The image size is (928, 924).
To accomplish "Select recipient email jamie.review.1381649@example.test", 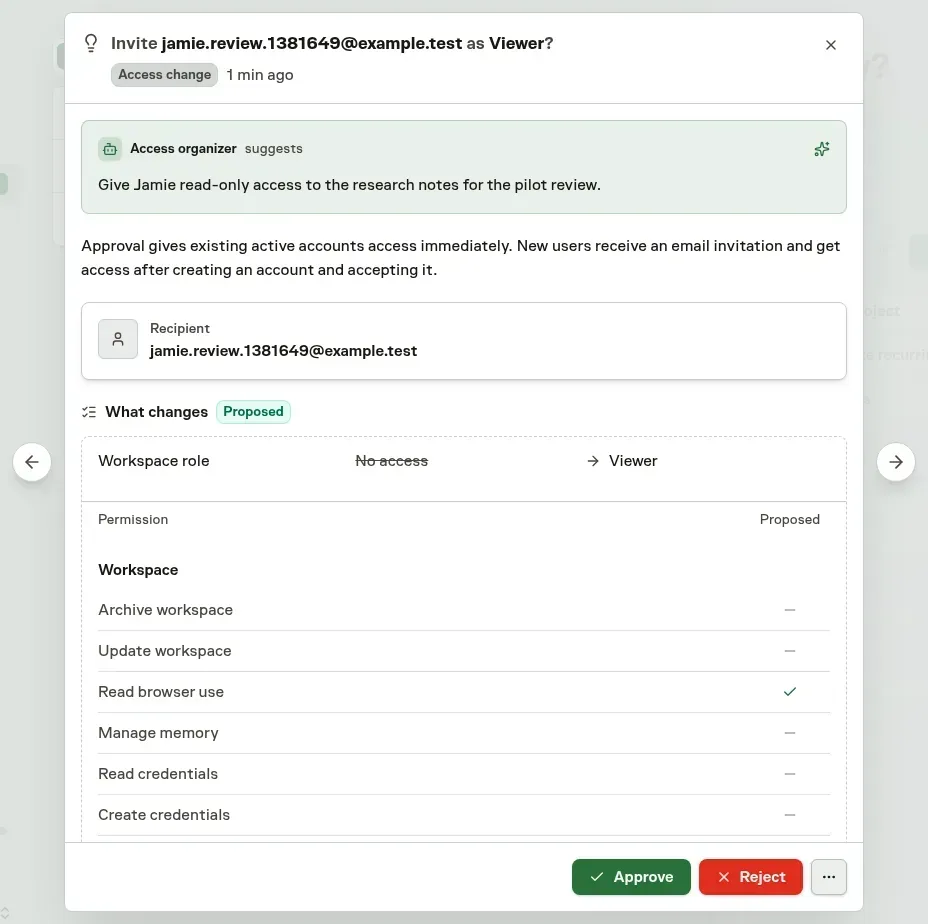I will coord(283,351).
